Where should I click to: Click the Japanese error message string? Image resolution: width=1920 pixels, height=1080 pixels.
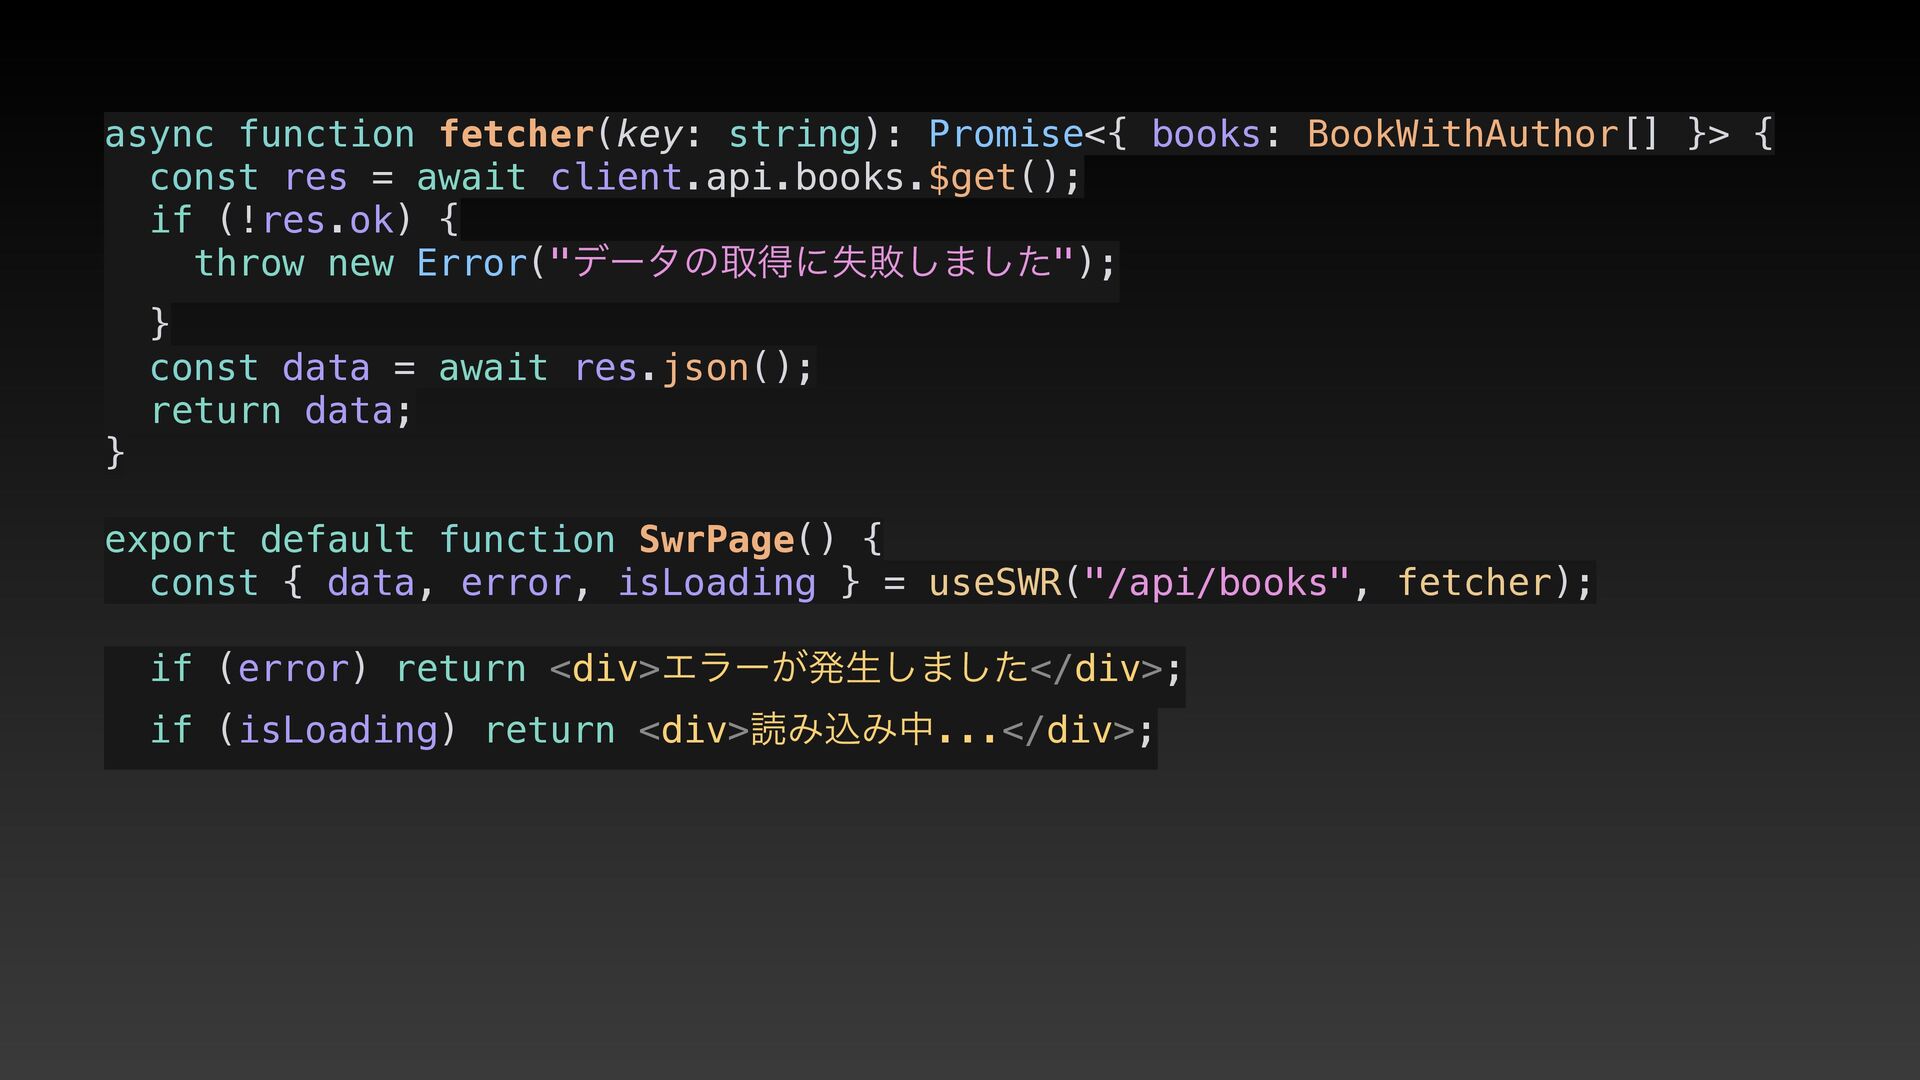tap(811, 263)
